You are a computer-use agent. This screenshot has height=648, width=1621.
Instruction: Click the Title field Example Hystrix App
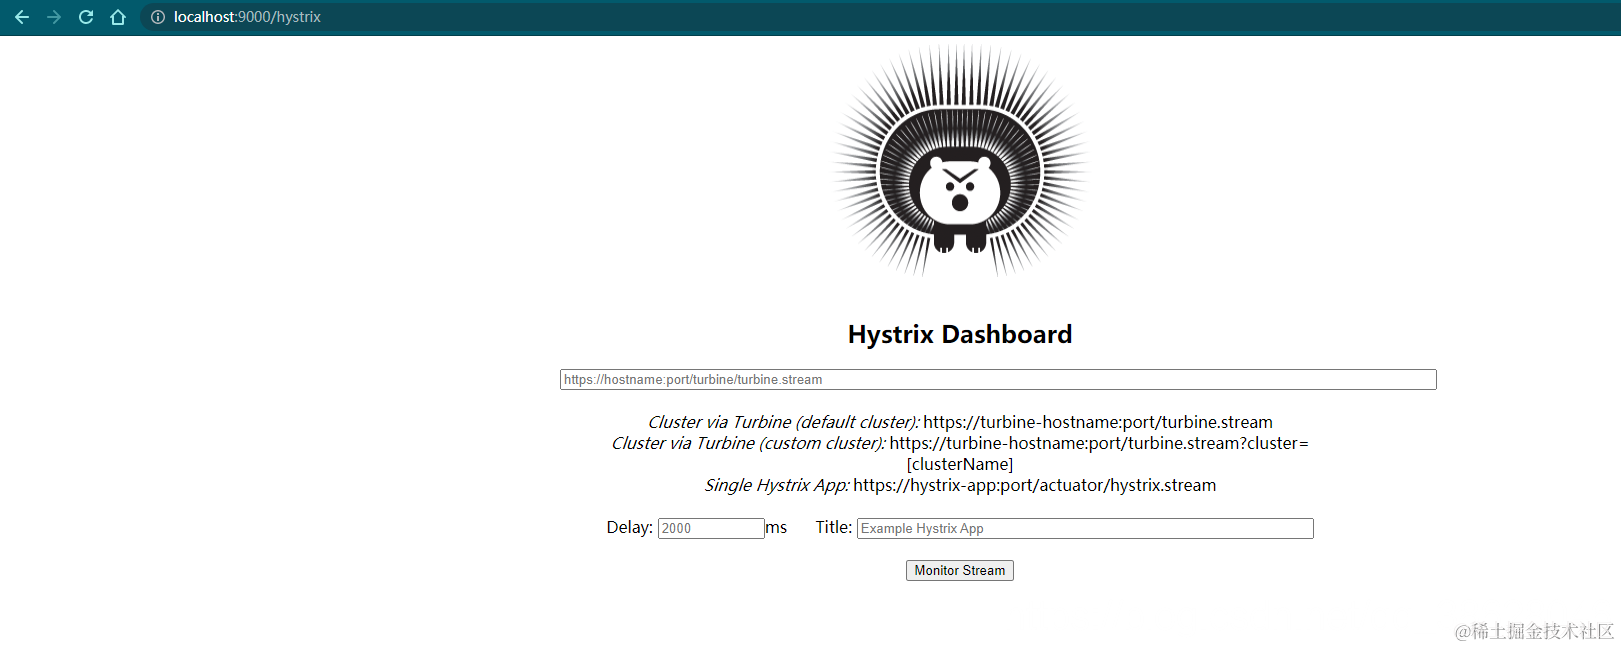[x=1085, y=528]
